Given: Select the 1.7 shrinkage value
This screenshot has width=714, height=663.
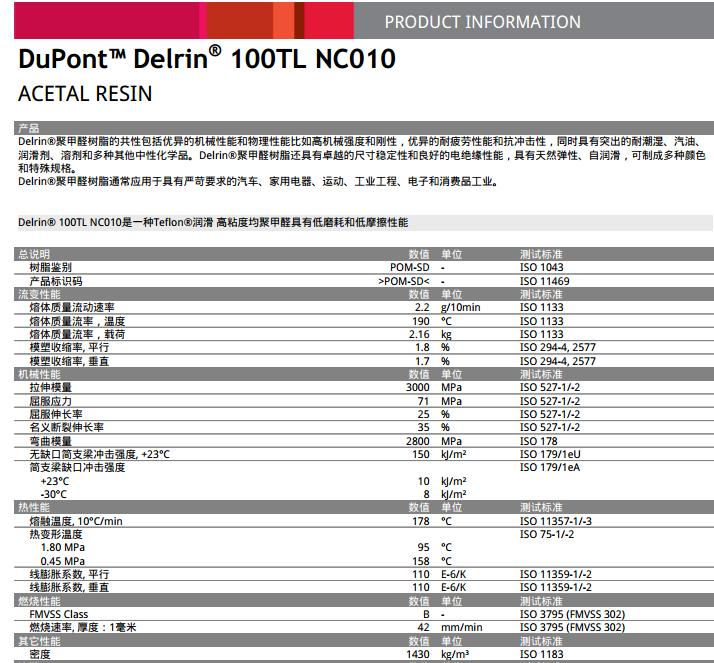Looking at the screenshot, I should point(422,361).
